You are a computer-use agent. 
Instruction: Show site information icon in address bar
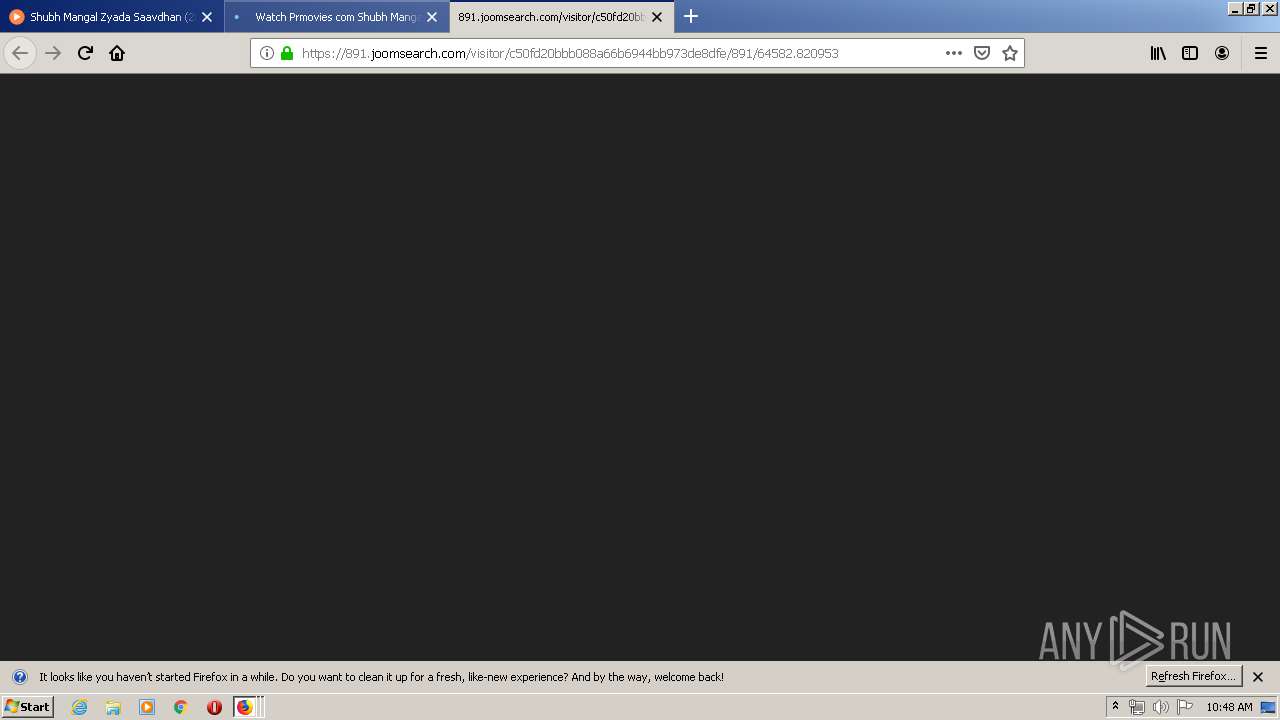[267, 53]
